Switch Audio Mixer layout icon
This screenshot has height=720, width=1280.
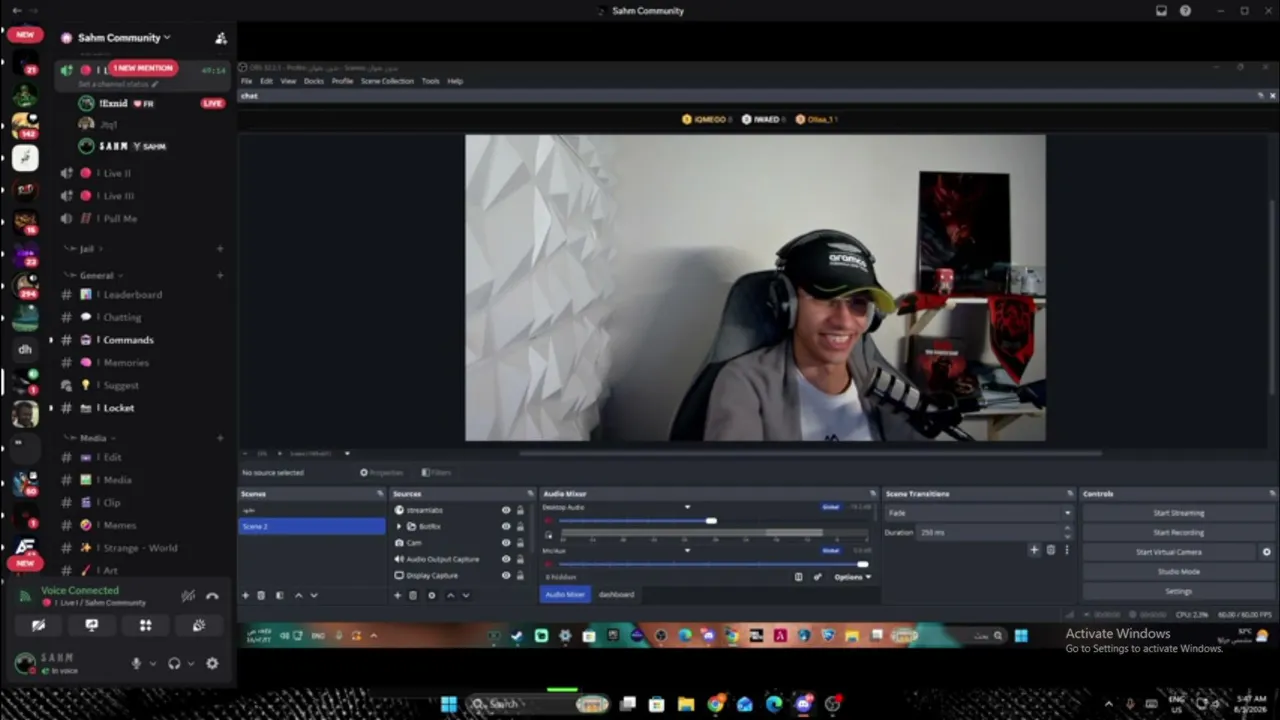click(x=798, y=577)
